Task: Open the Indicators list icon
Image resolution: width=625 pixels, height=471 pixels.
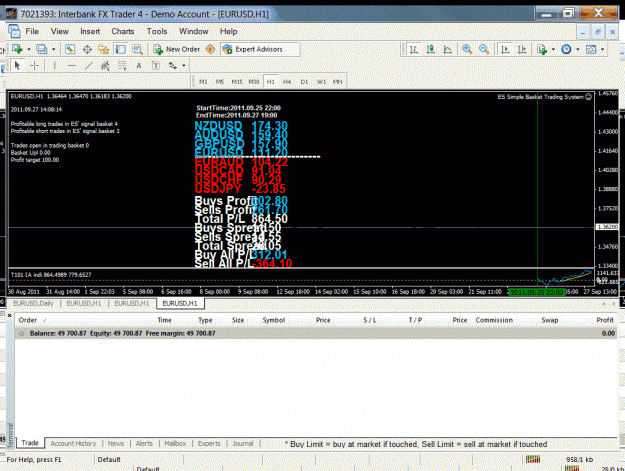Action: tap(542, 49)
